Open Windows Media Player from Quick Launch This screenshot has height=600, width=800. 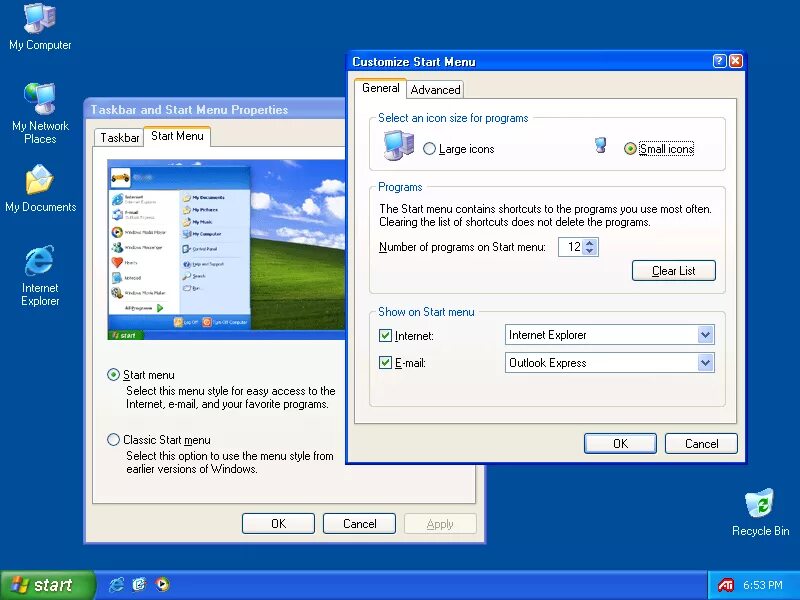coord(162,585)
